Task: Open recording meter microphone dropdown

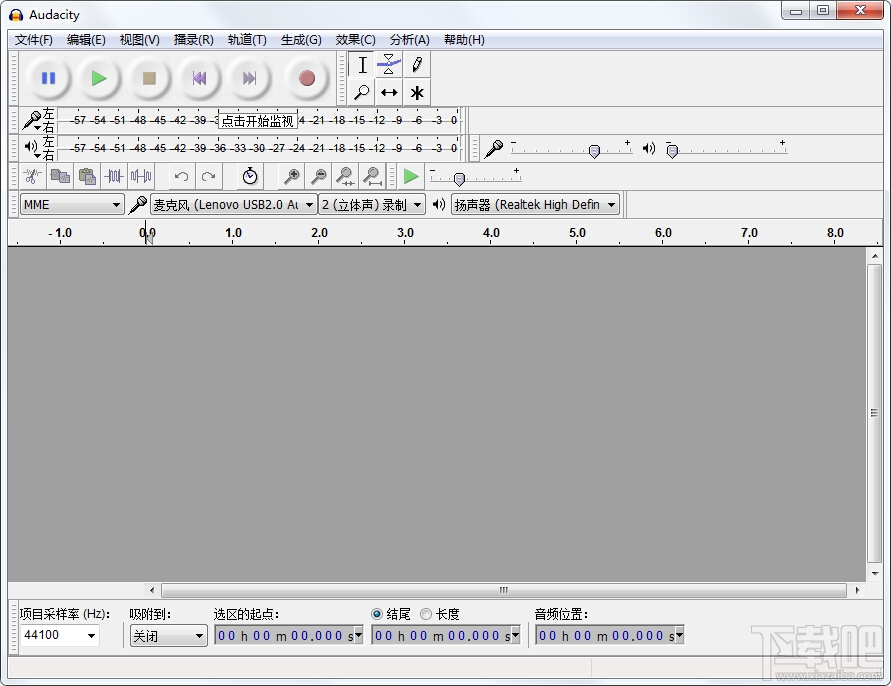Action: [x=32, y=120]
